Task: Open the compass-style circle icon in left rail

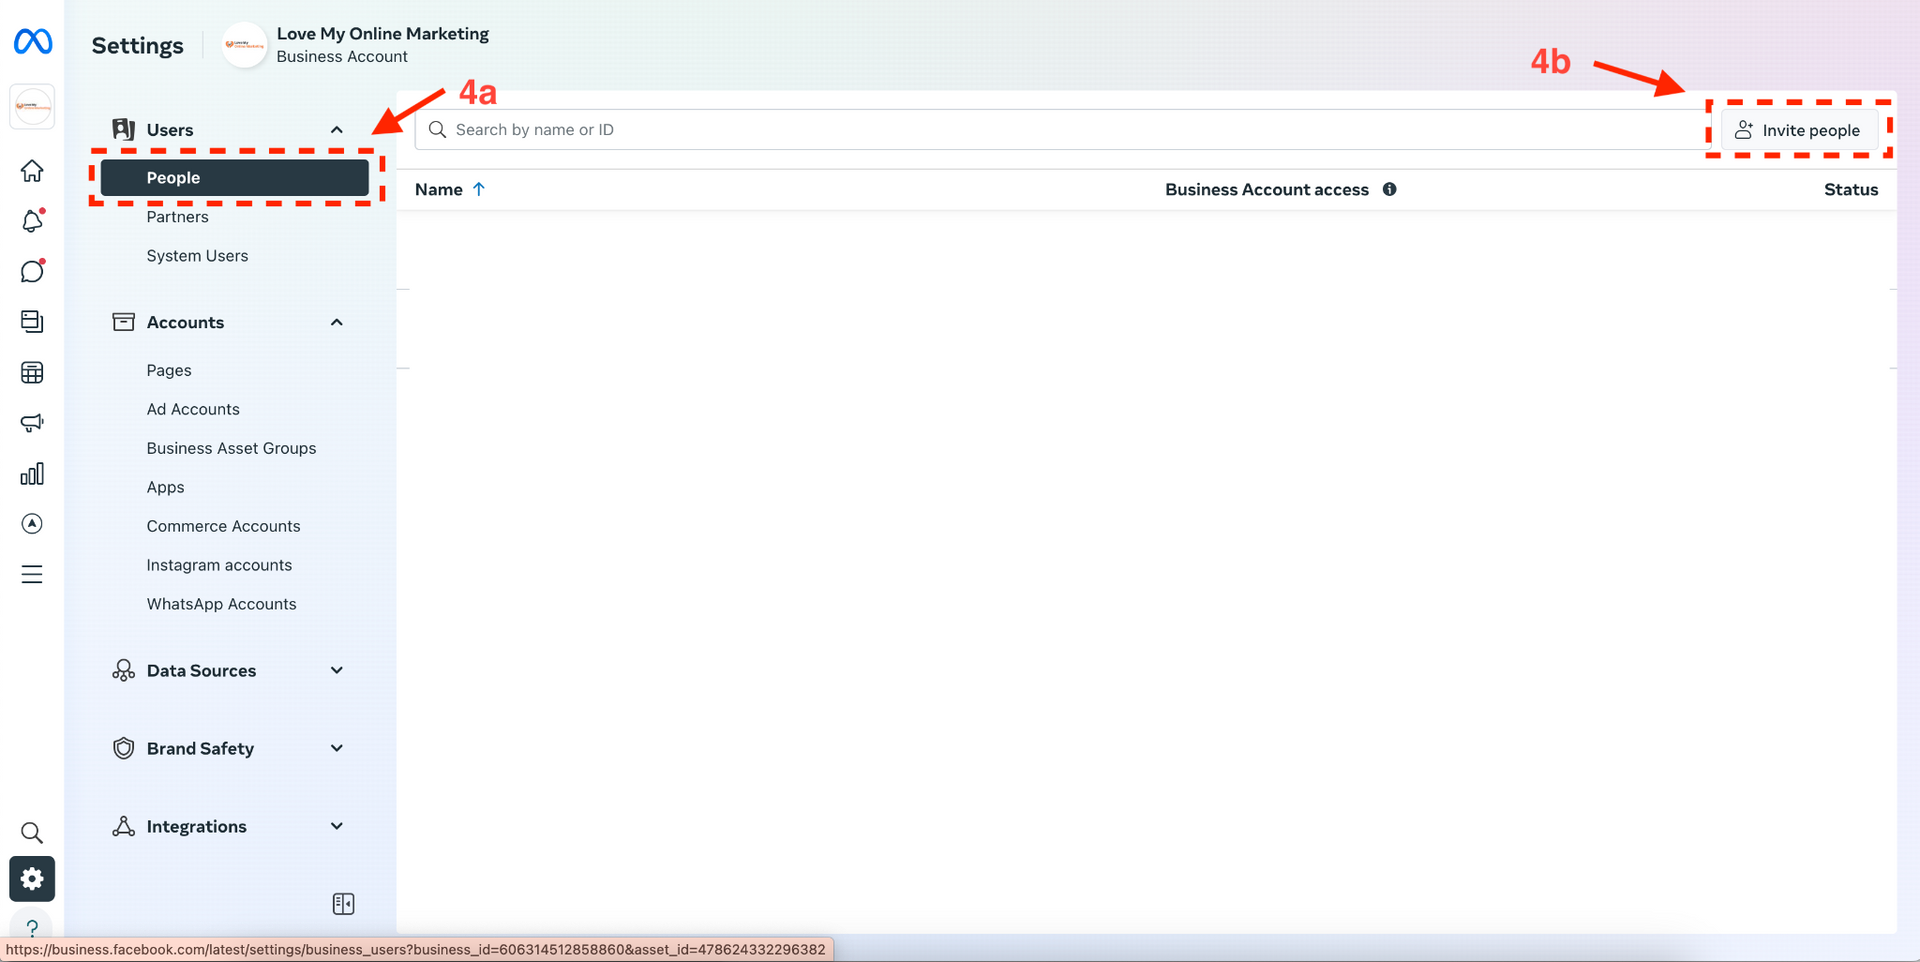Action: 32,524
